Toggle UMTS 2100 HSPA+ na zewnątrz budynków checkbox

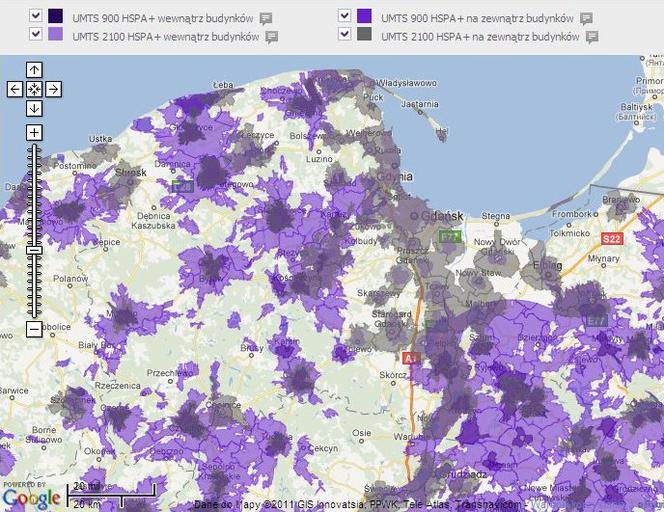coord(345,34)
